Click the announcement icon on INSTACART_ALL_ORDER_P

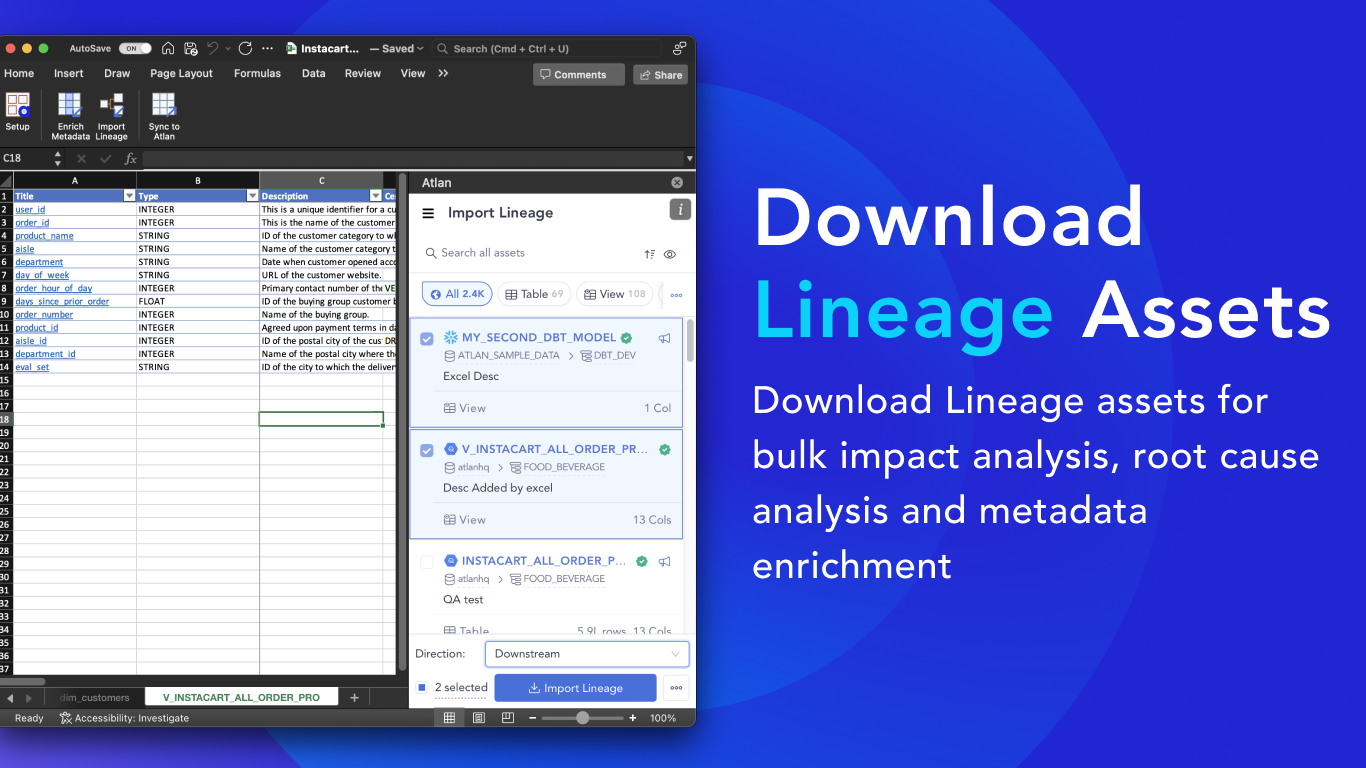(x=664, y=561)
